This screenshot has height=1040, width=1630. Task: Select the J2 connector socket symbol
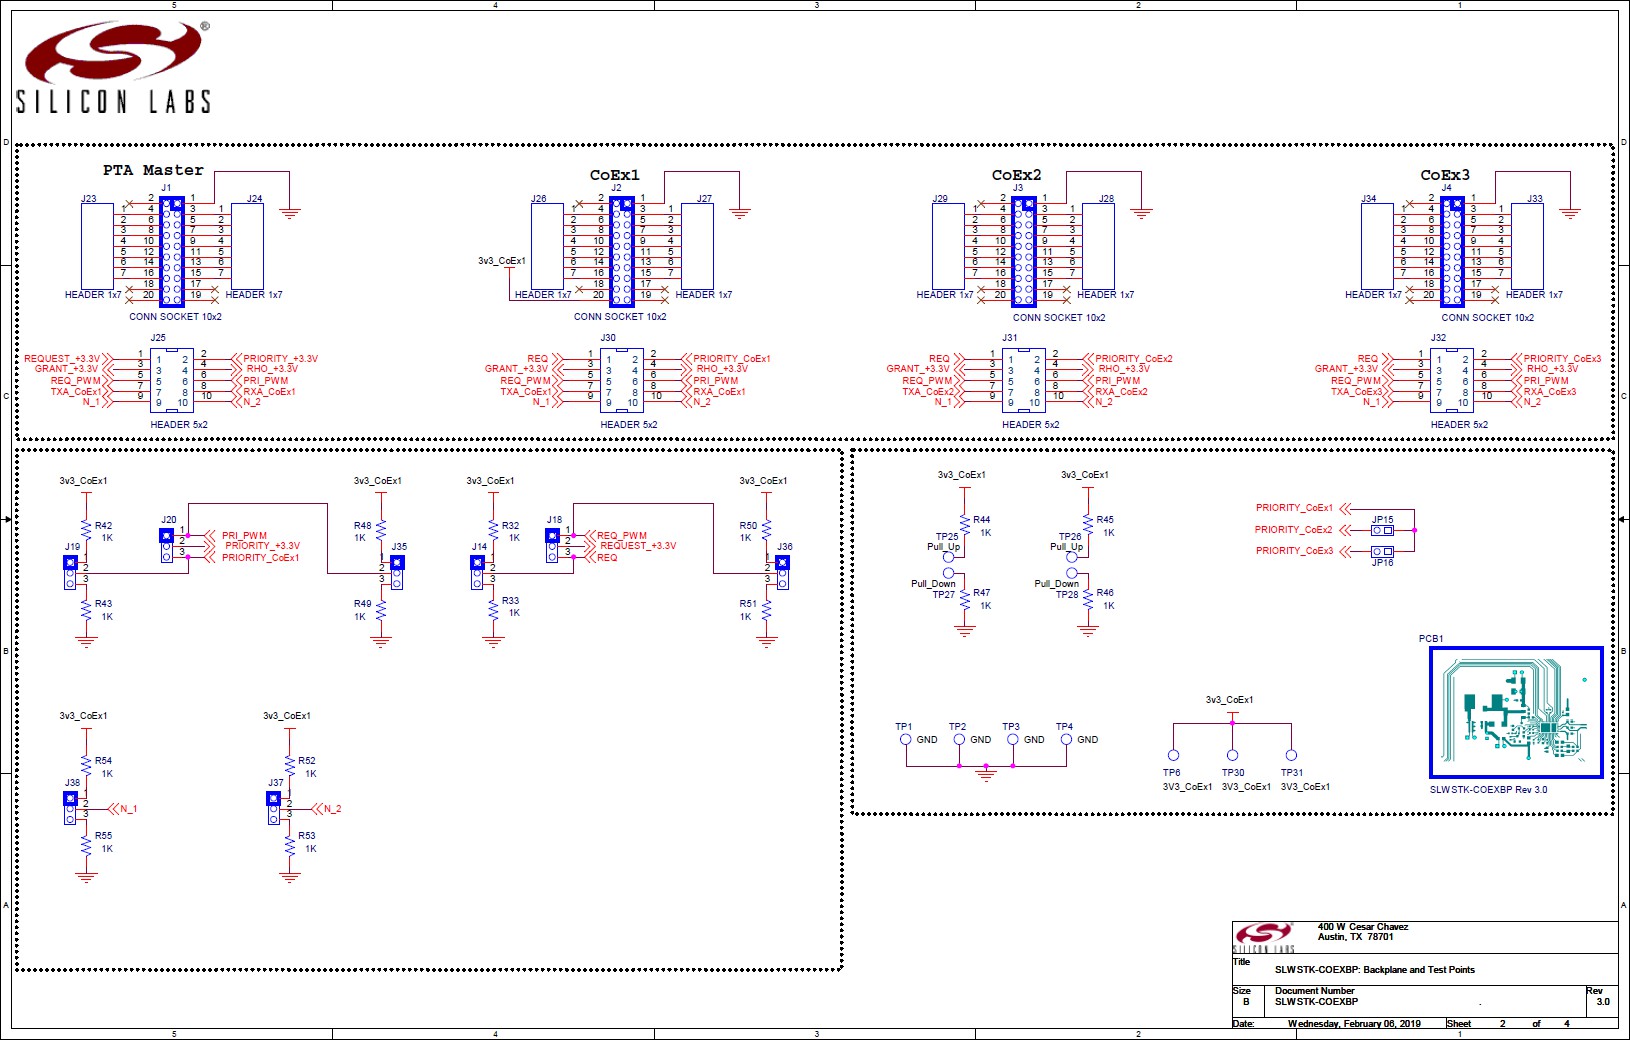[x=622, y=251]
